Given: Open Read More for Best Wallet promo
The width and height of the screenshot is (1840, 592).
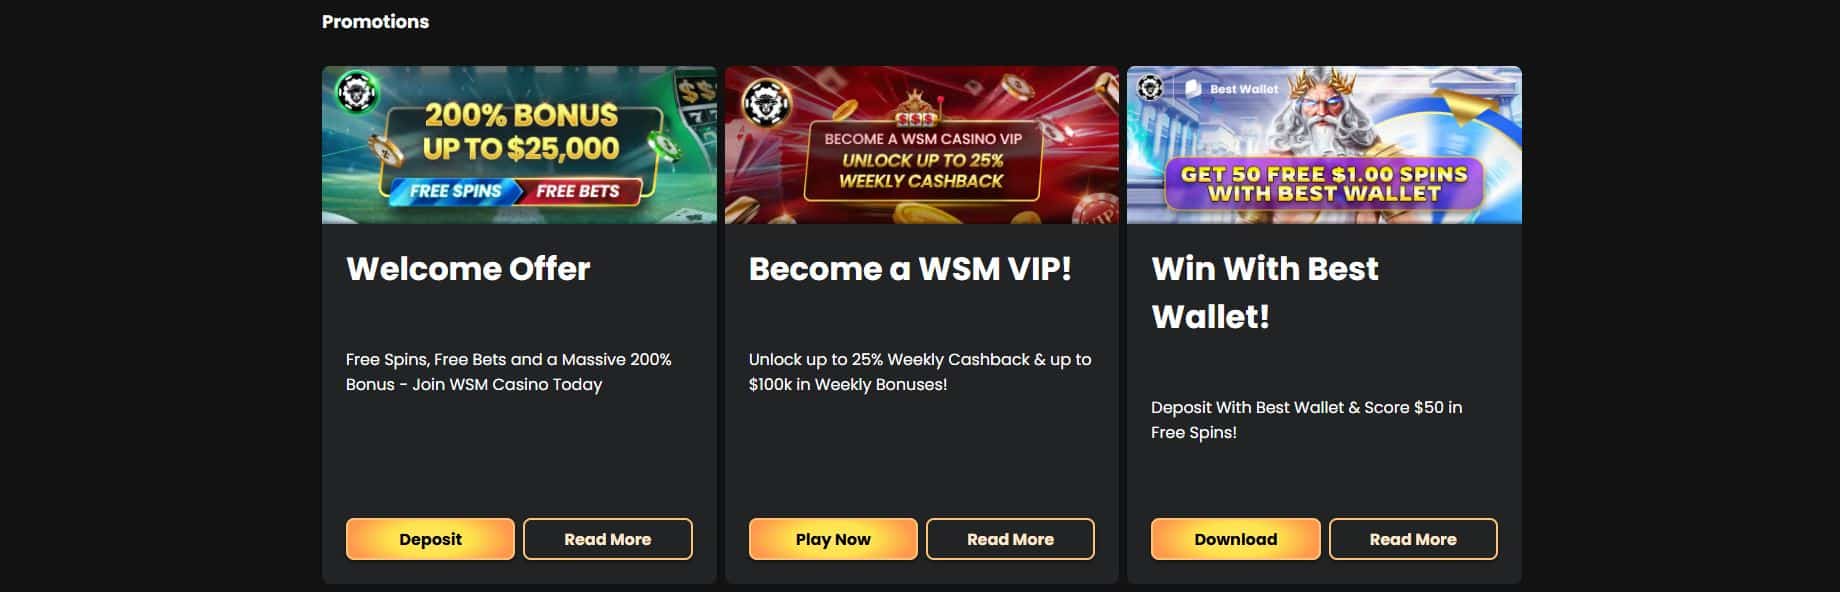Looking at the screenshot, I should coord(1413,539).
